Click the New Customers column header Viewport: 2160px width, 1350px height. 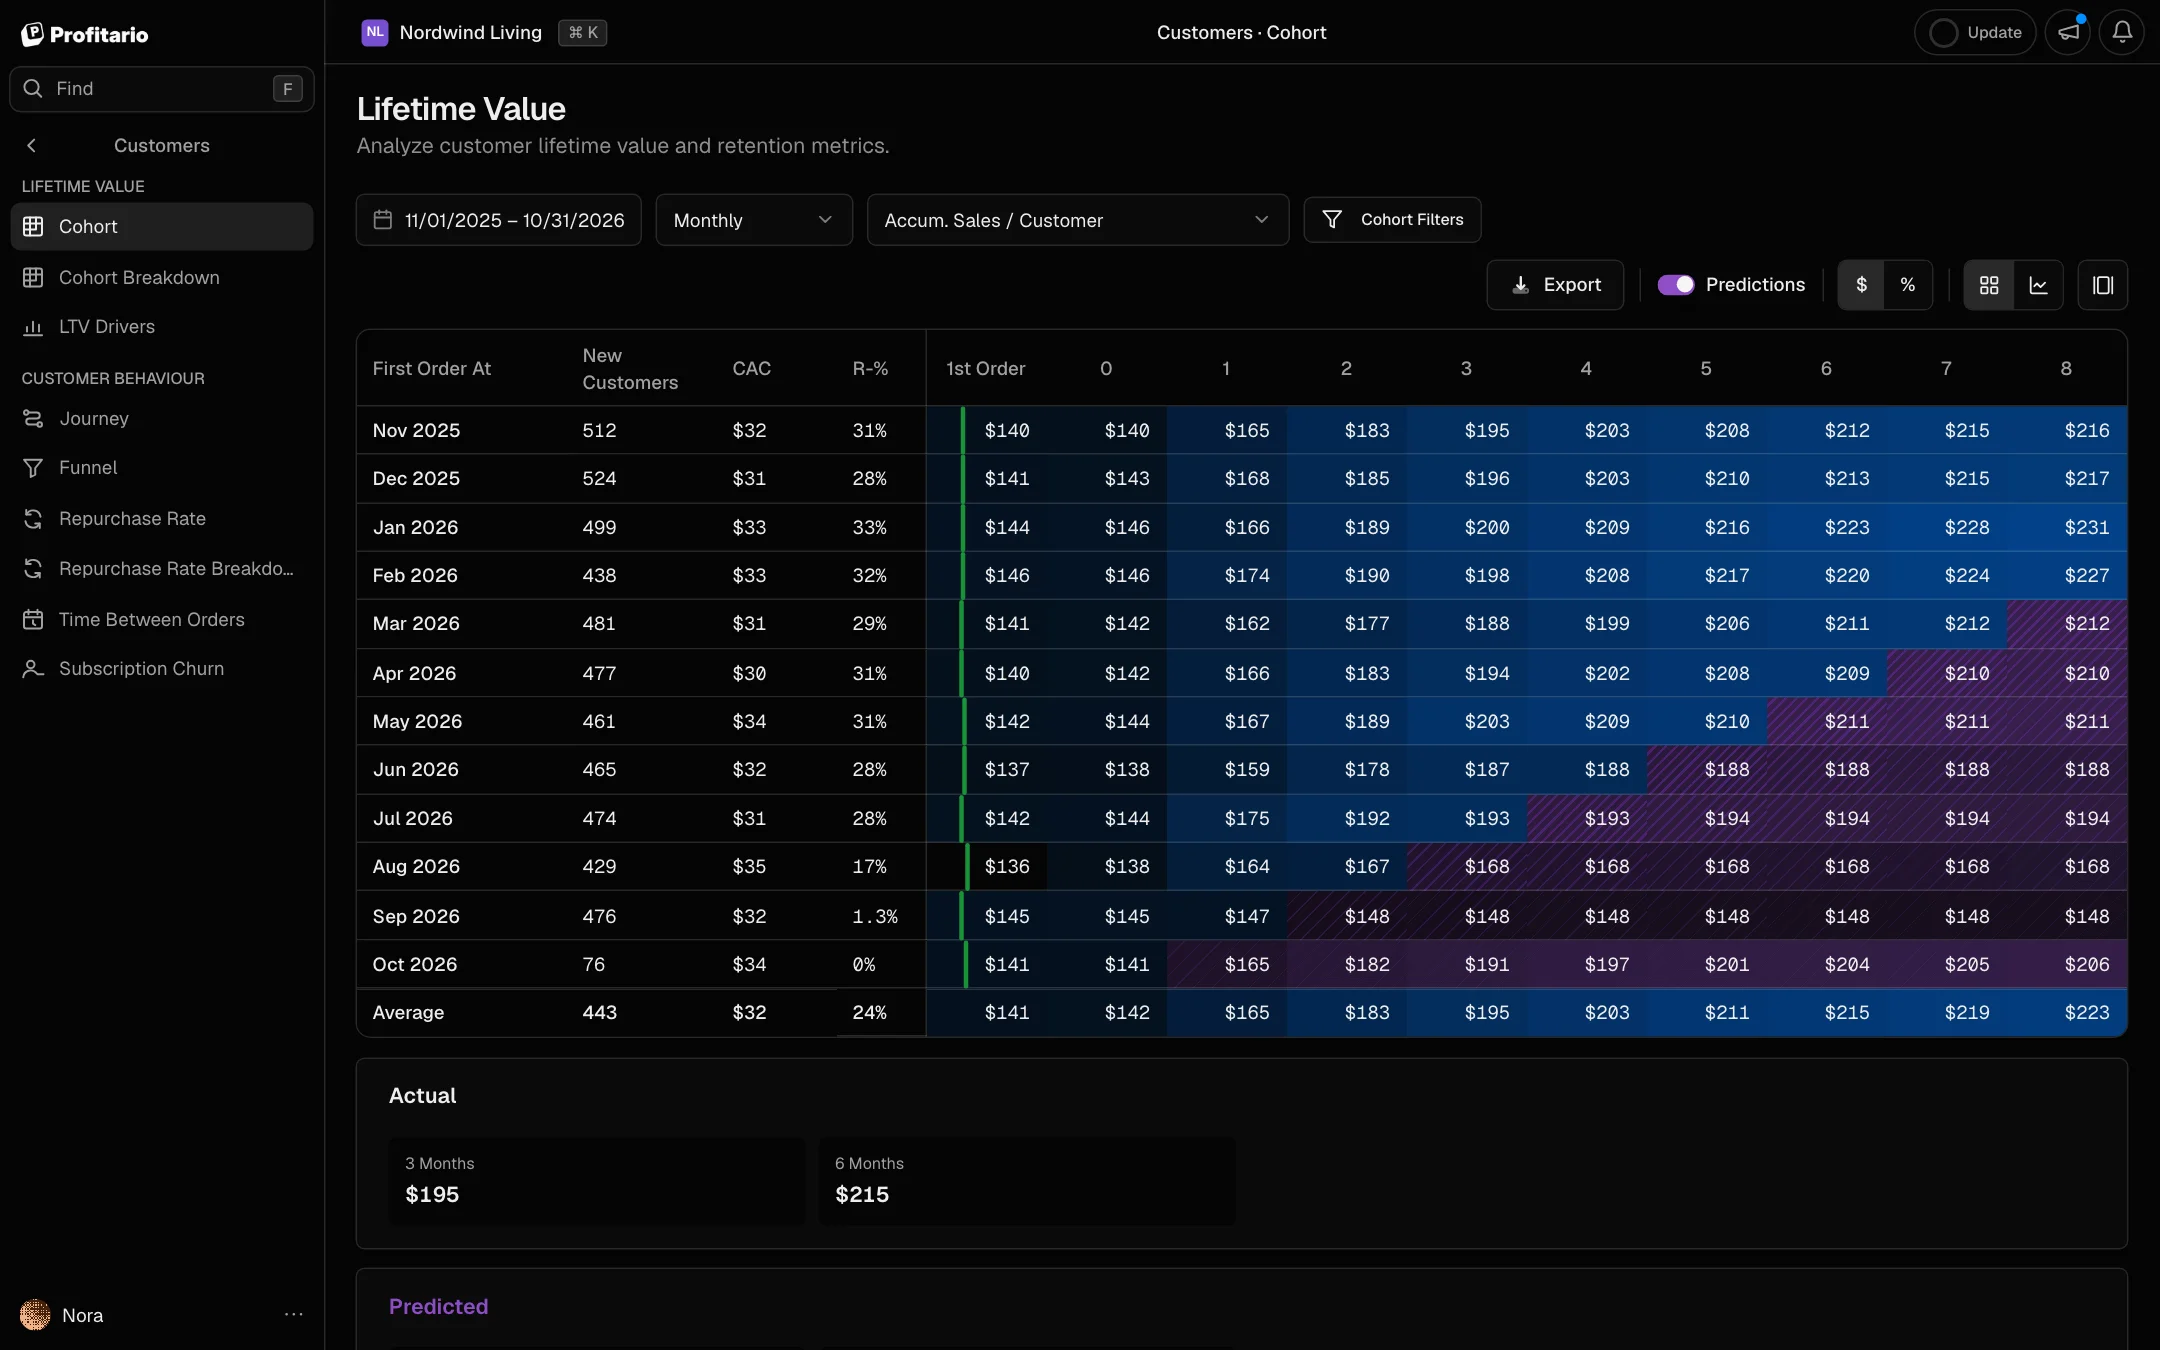click(630, 369)
